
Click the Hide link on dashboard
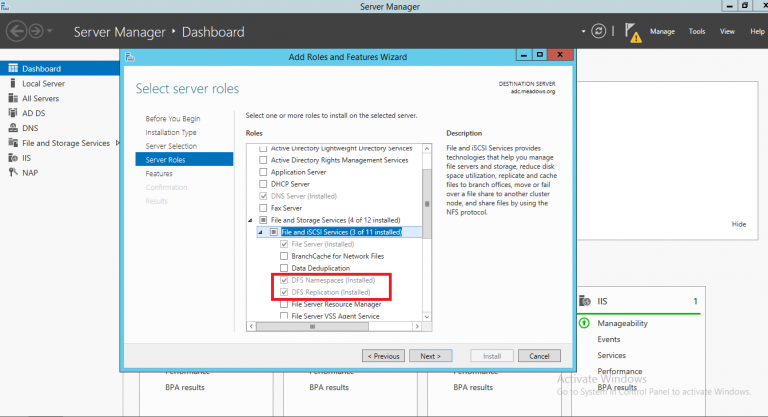[739, 224]
